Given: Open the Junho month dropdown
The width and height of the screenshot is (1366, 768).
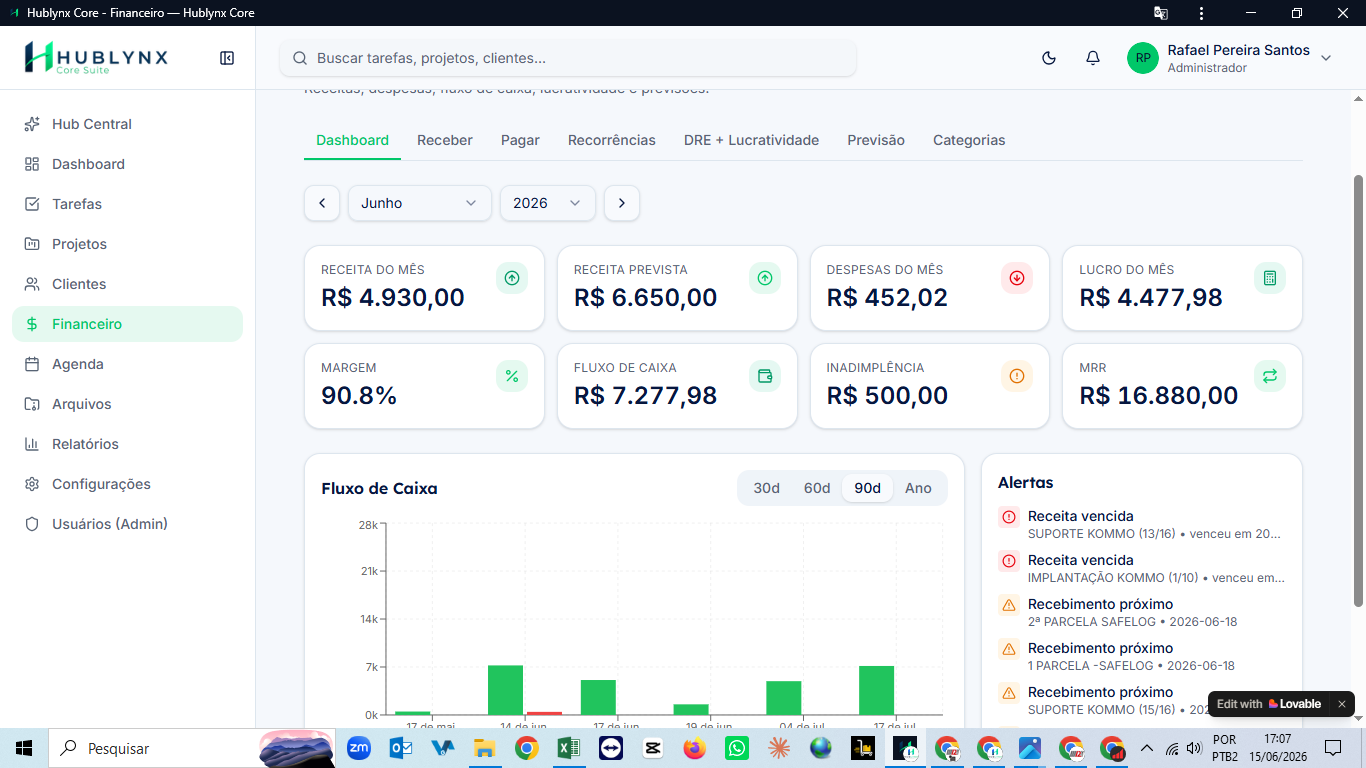Looking at the screenshot, I should 420,203.
